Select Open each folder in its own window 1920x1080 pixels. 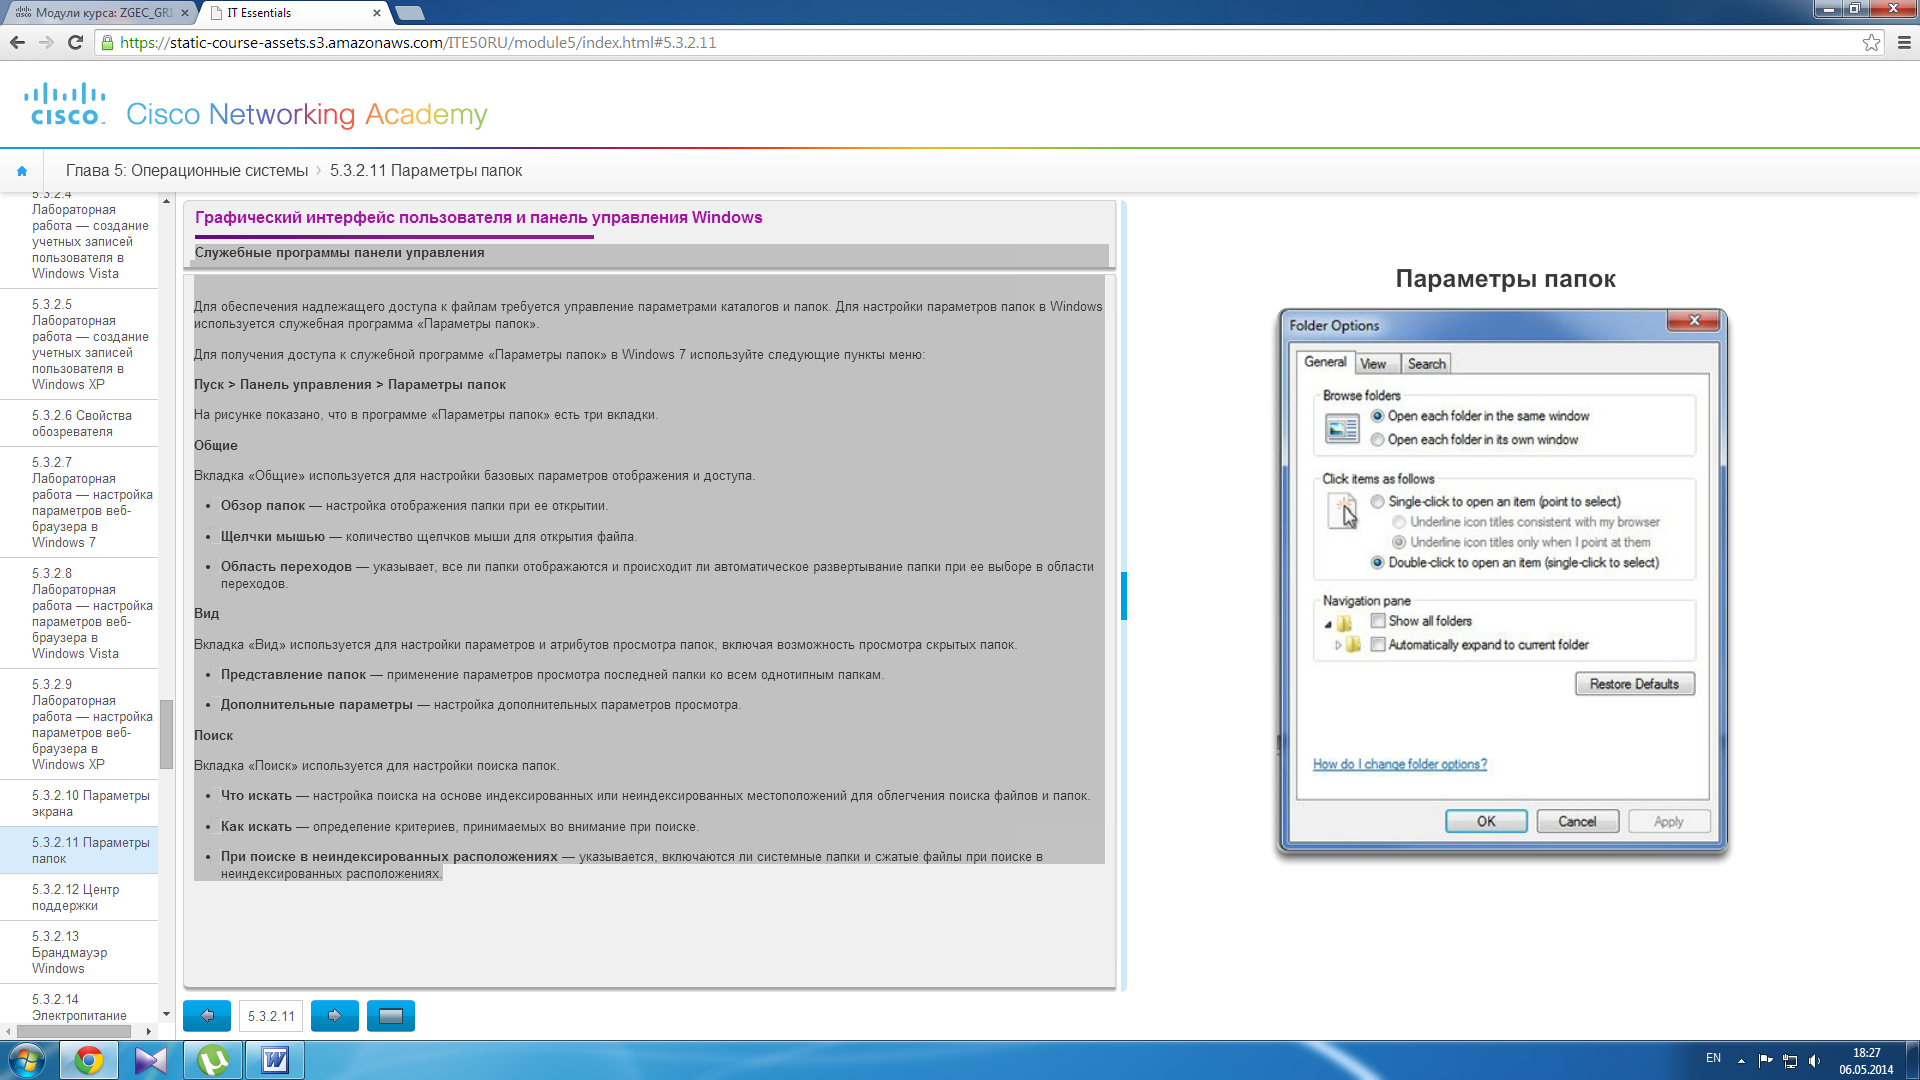pos(1378,440)
